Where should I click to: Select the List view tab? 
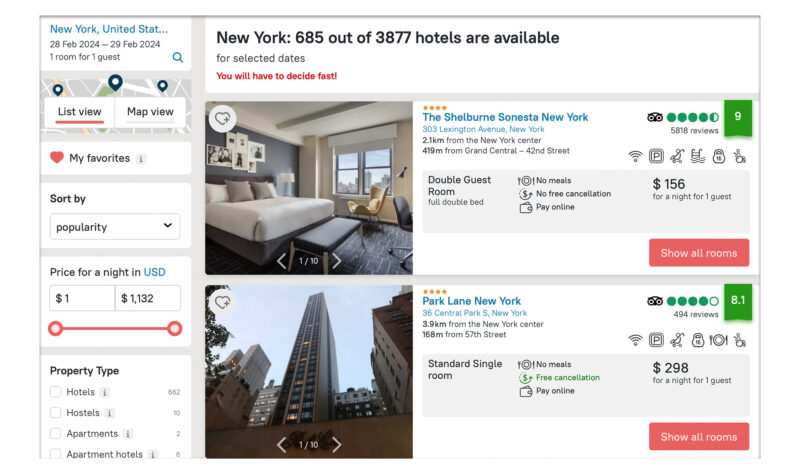80,112
